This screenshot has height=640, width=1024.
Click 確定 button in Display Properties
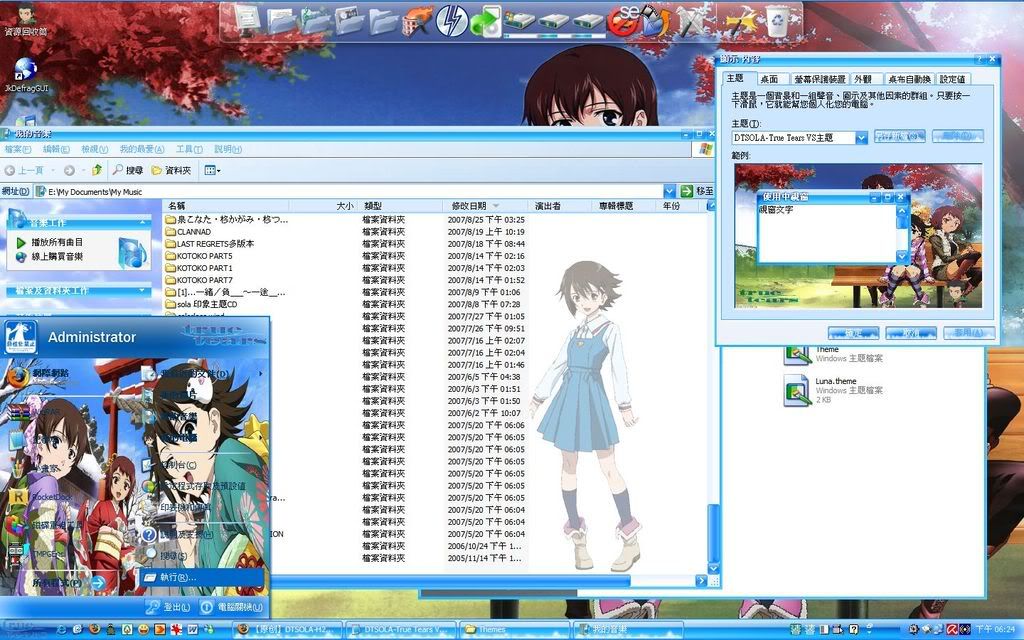pyautogui.click(x=853, y=333)
